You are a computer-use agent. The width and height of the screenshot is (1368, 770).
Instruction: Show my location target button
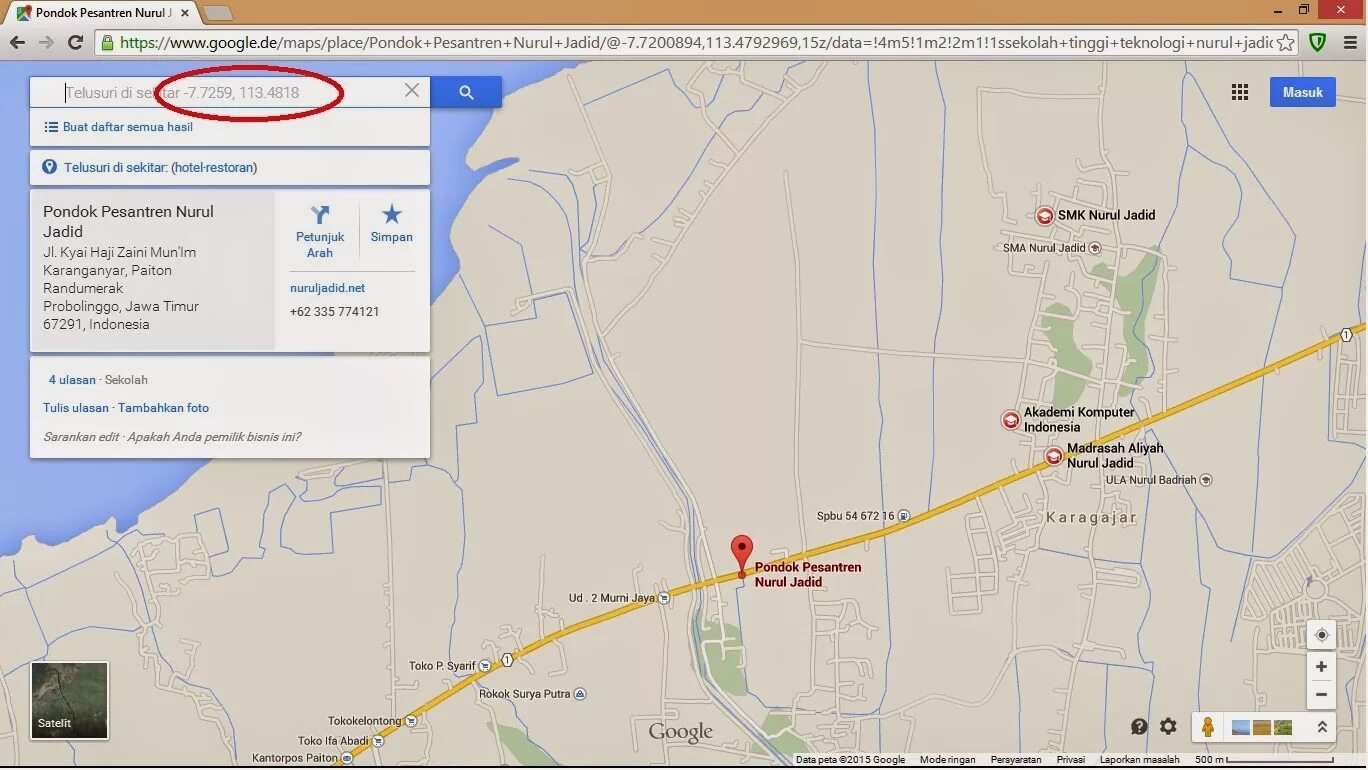coord(1321,635)
